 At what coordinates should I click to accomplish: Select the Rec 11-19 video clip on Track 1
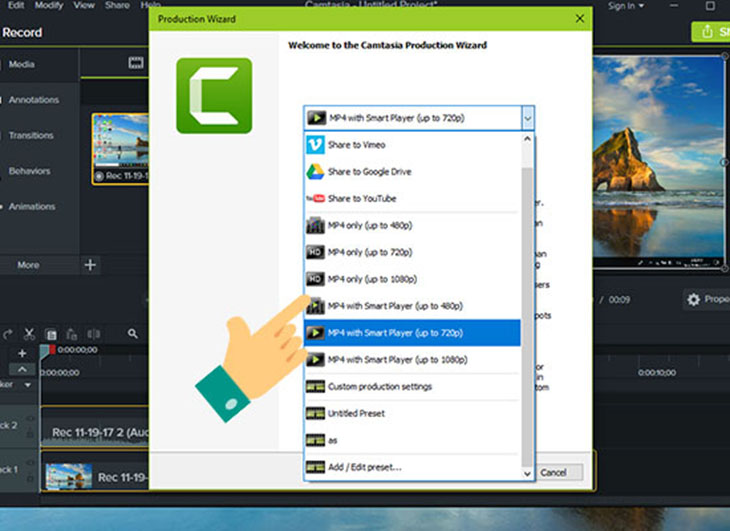tap(95, 472)
